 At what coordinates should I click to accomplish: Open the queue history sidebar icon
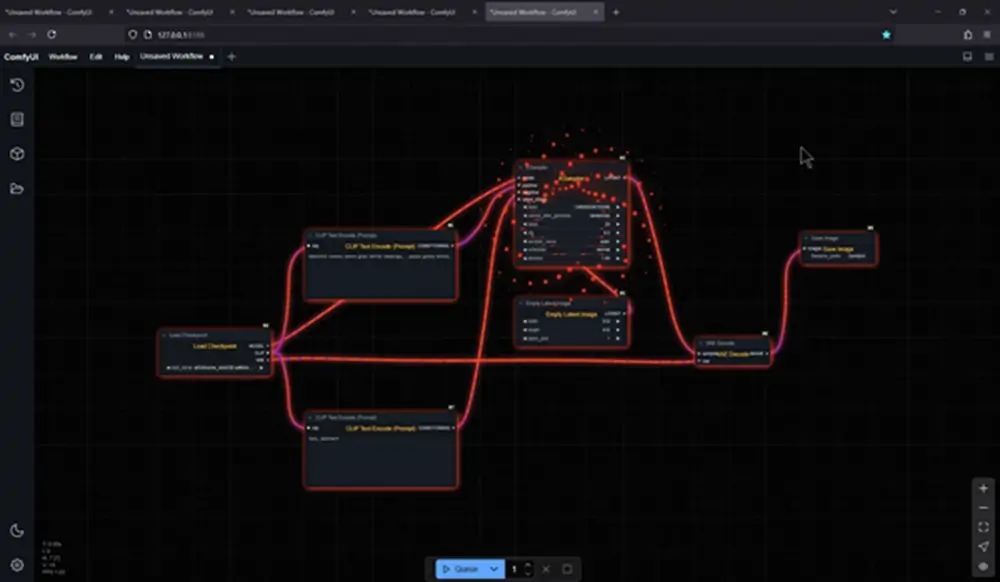[17, 85]
